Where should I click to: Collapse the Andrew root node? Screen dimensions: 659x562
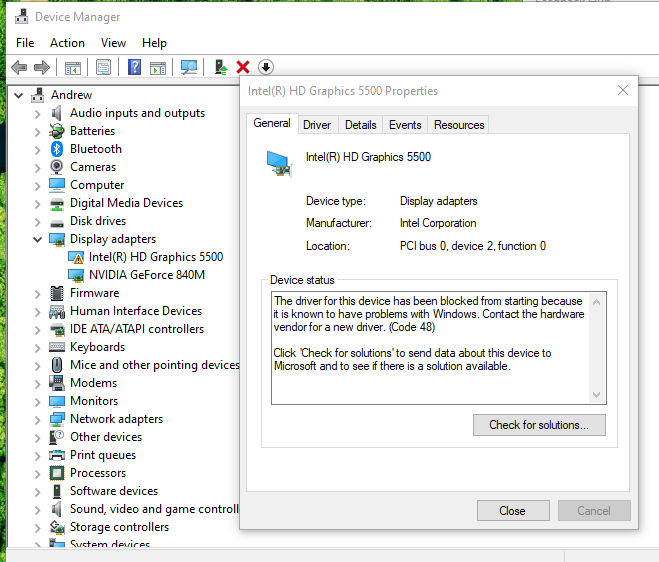(x=18, y=95)
